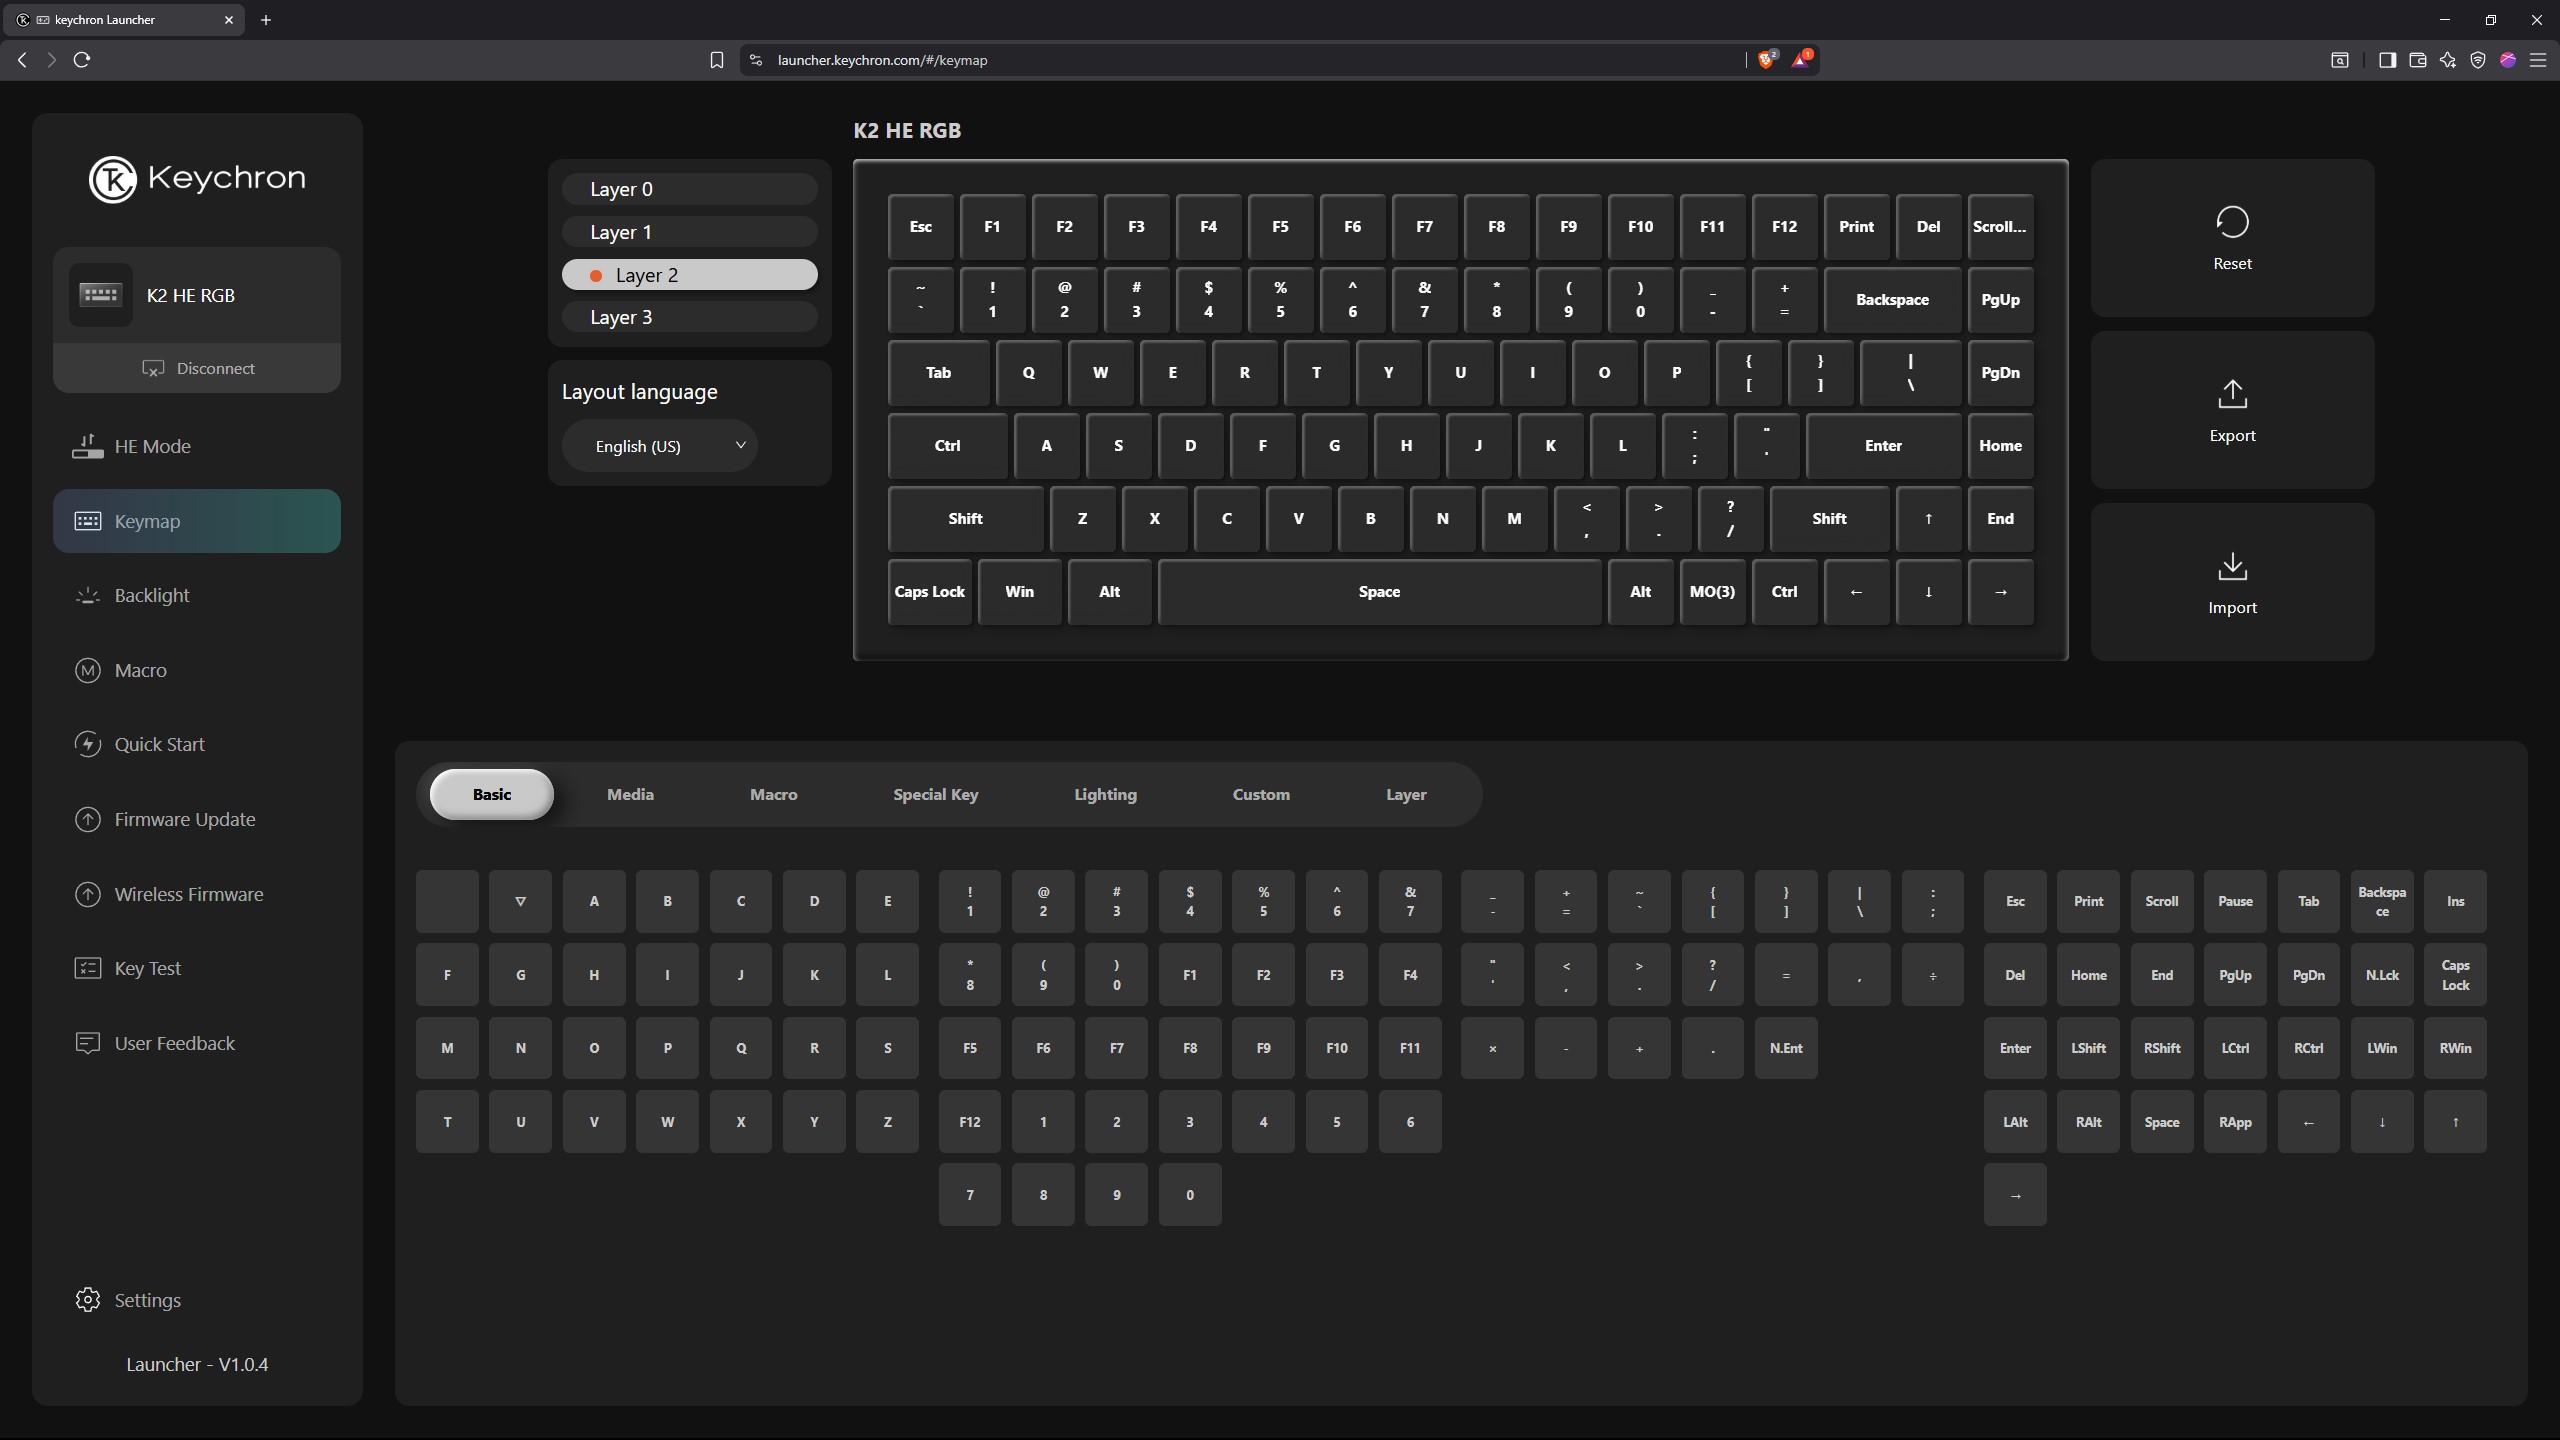Screen dimensions: 2560x1440
Task: Open the Macro sidebar page
Action: point(140,670)
